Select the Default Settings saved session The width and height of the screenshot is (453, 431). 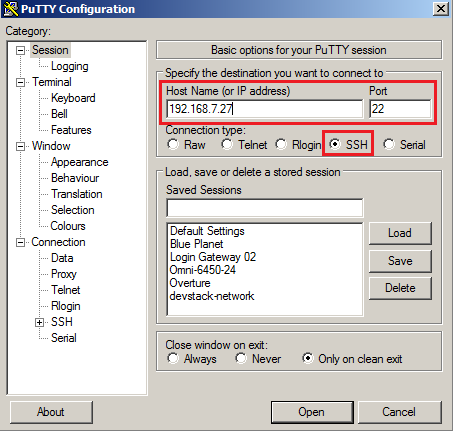207,231
